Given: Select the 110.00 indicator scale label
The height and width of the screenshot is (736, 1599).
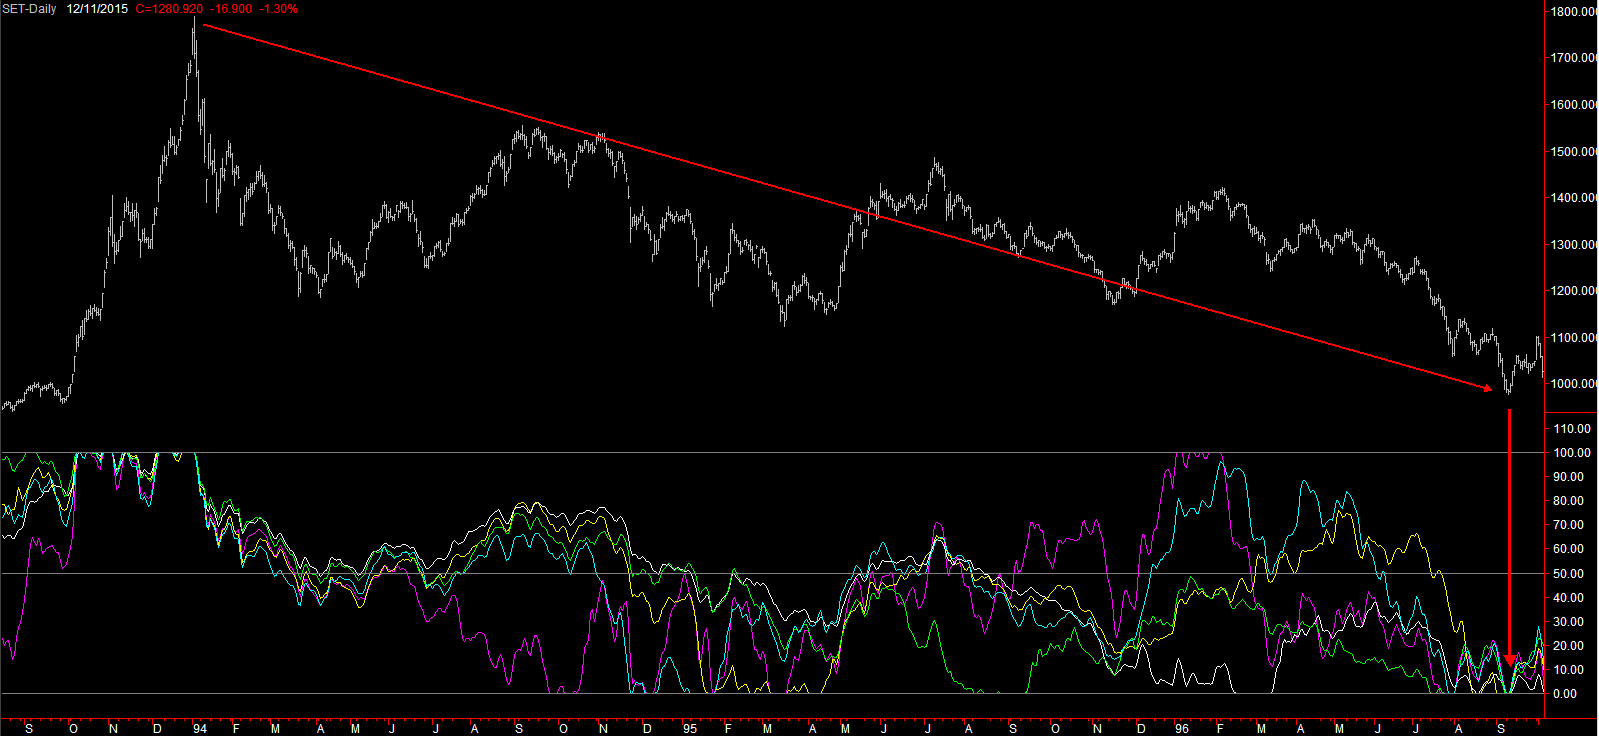Looking at the screenshot, I should [1572, 429].
